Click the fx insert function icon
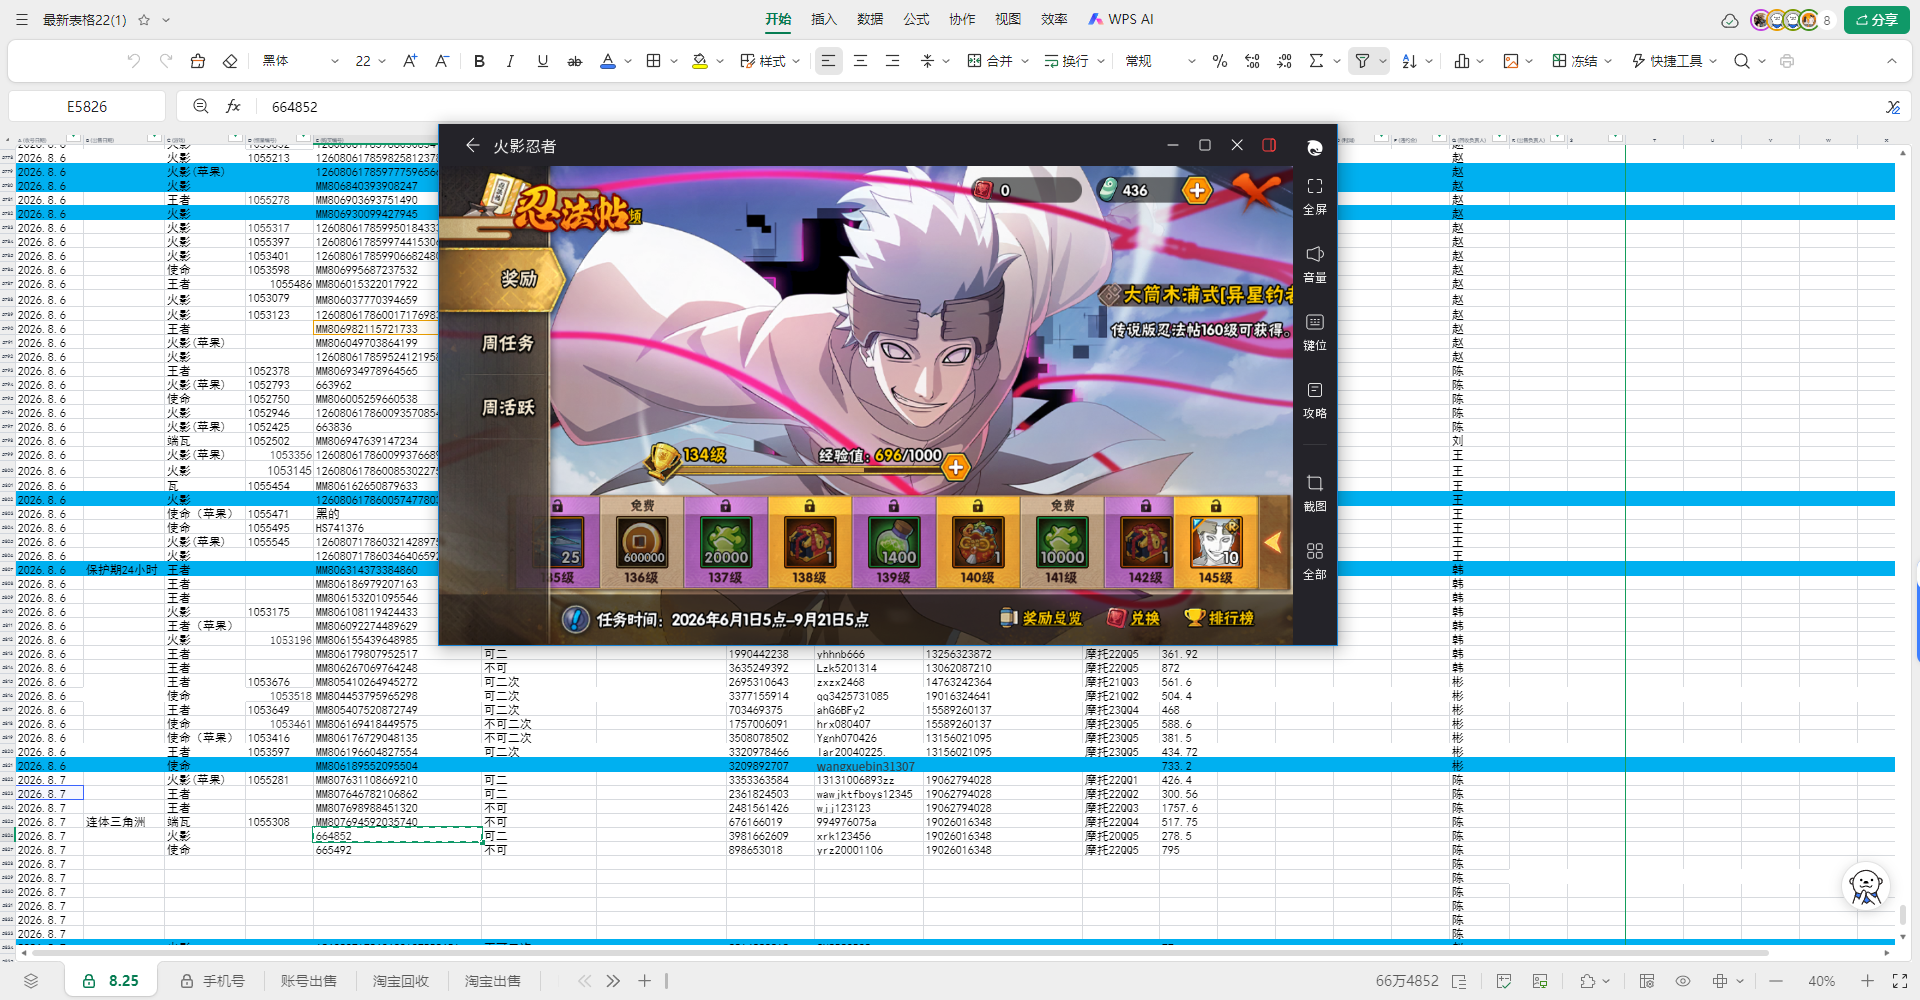1920x1000 pixels. coord(233,106)
